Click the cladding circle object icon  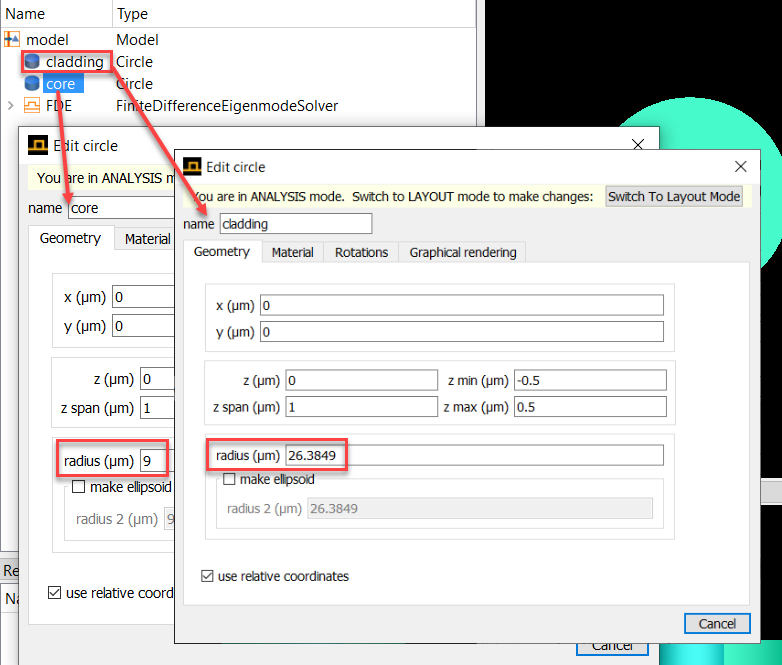(x=32, y=61)
